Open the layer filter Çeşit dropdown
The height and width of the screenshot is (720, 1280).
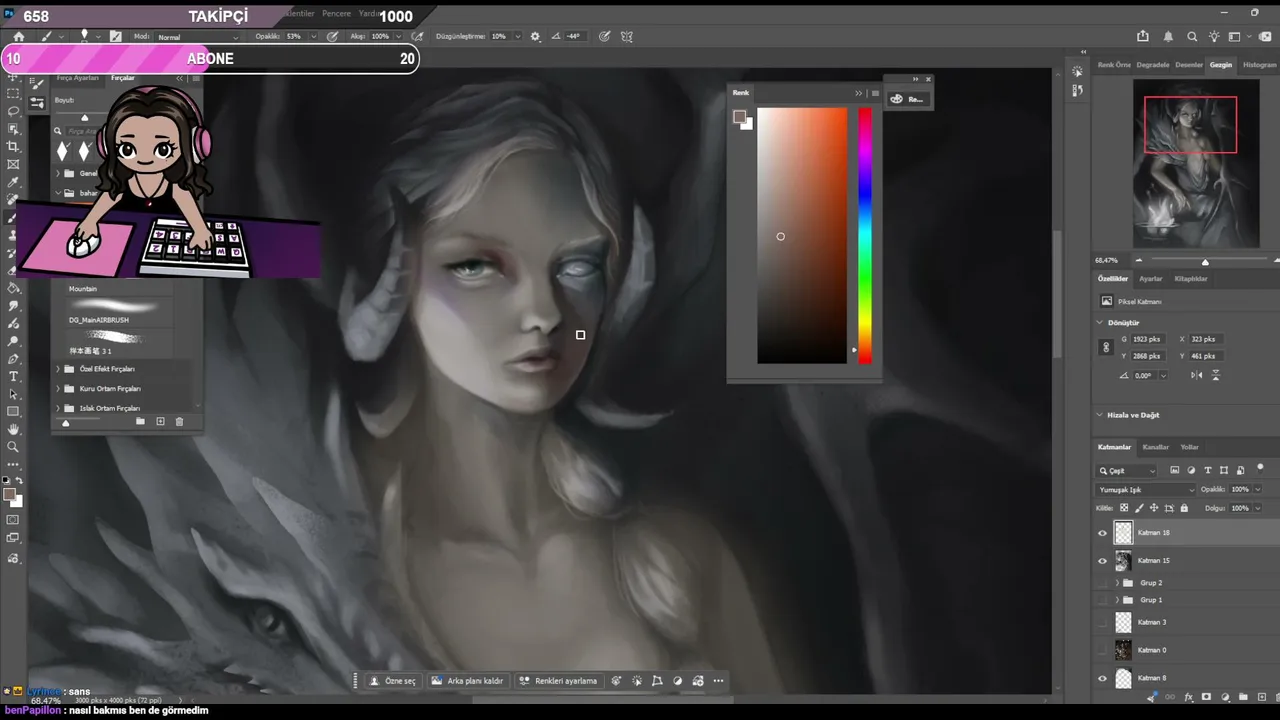click(1127, 470)
